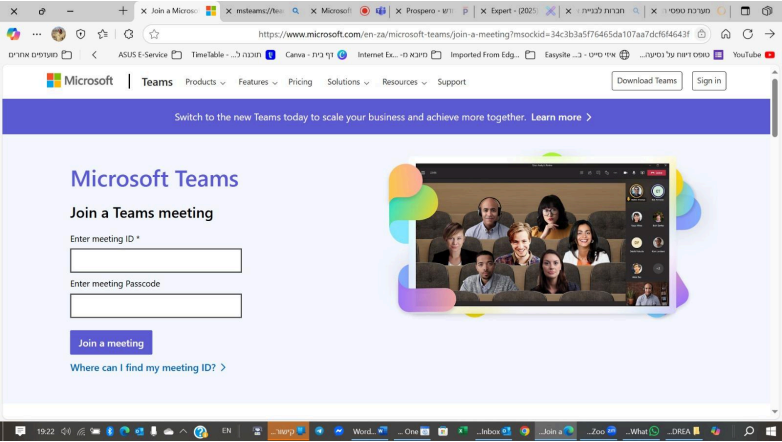The width and height of the screenshot is (782, 442).
Task: Click the Enter meeting ID field
Action: click(156, 261)
